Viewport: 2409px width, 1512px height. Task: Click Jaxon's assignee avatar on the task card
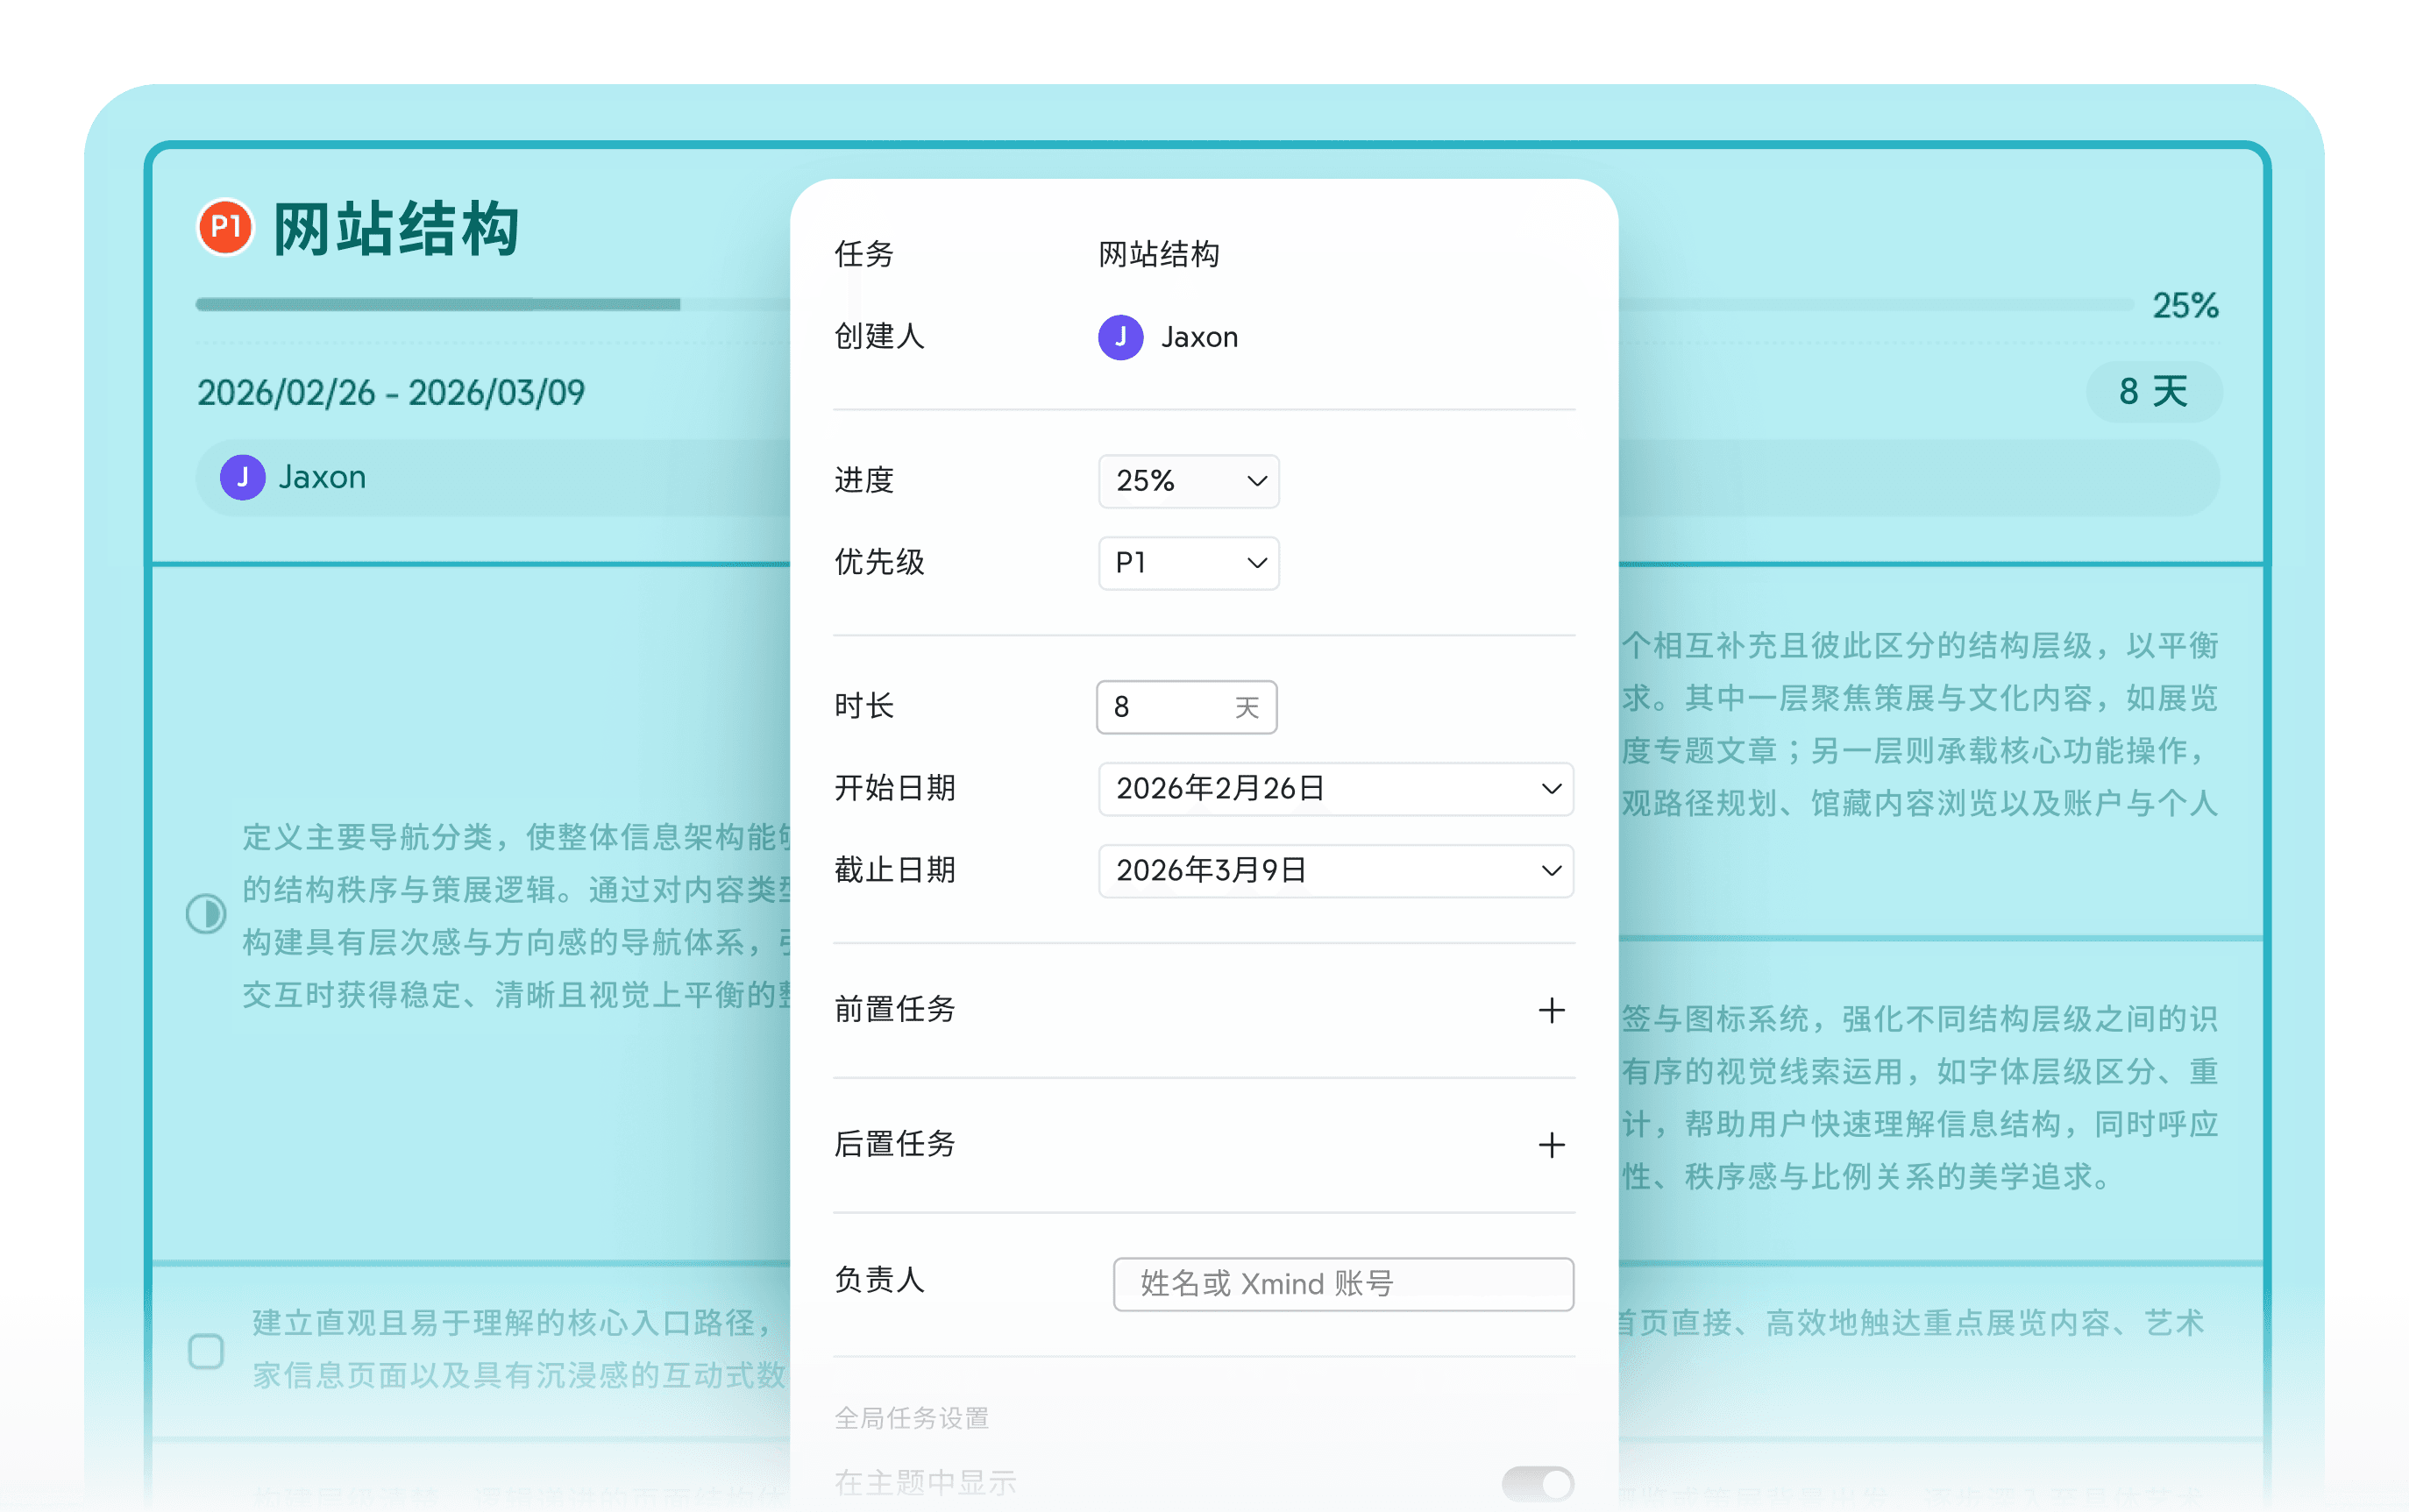point(242,477)
